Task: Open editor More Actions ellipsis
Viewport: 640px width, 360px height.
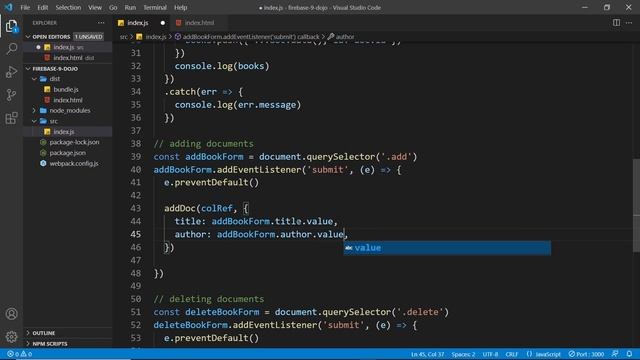Action: point(629,23)
